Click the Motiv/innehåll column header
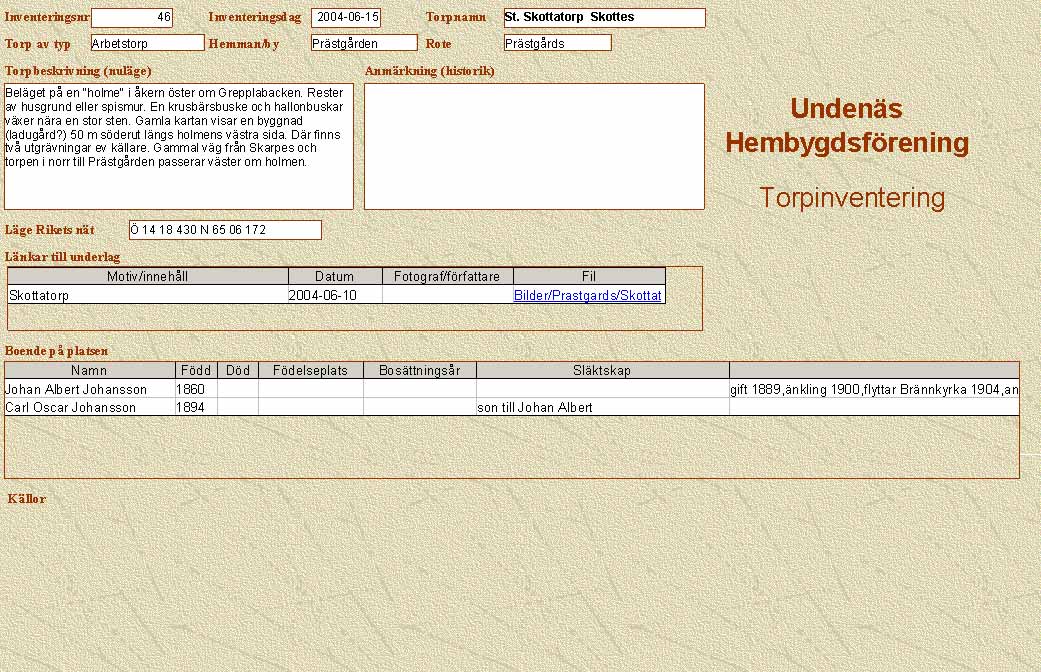The image size is (1041, 672). pyautogui.click(x=148, y=277)
